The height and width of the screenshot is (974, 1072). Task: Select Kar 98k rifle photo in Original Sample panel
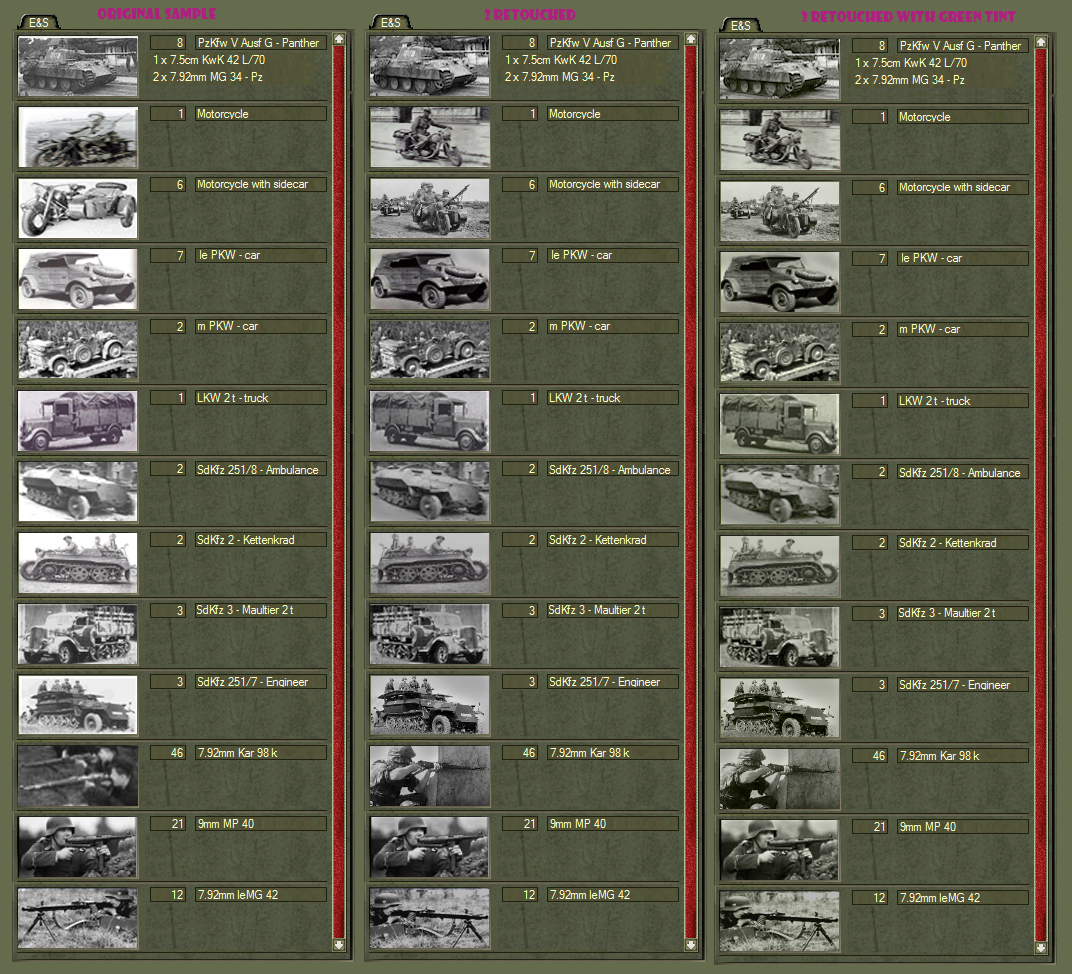(x=78, y=776)
